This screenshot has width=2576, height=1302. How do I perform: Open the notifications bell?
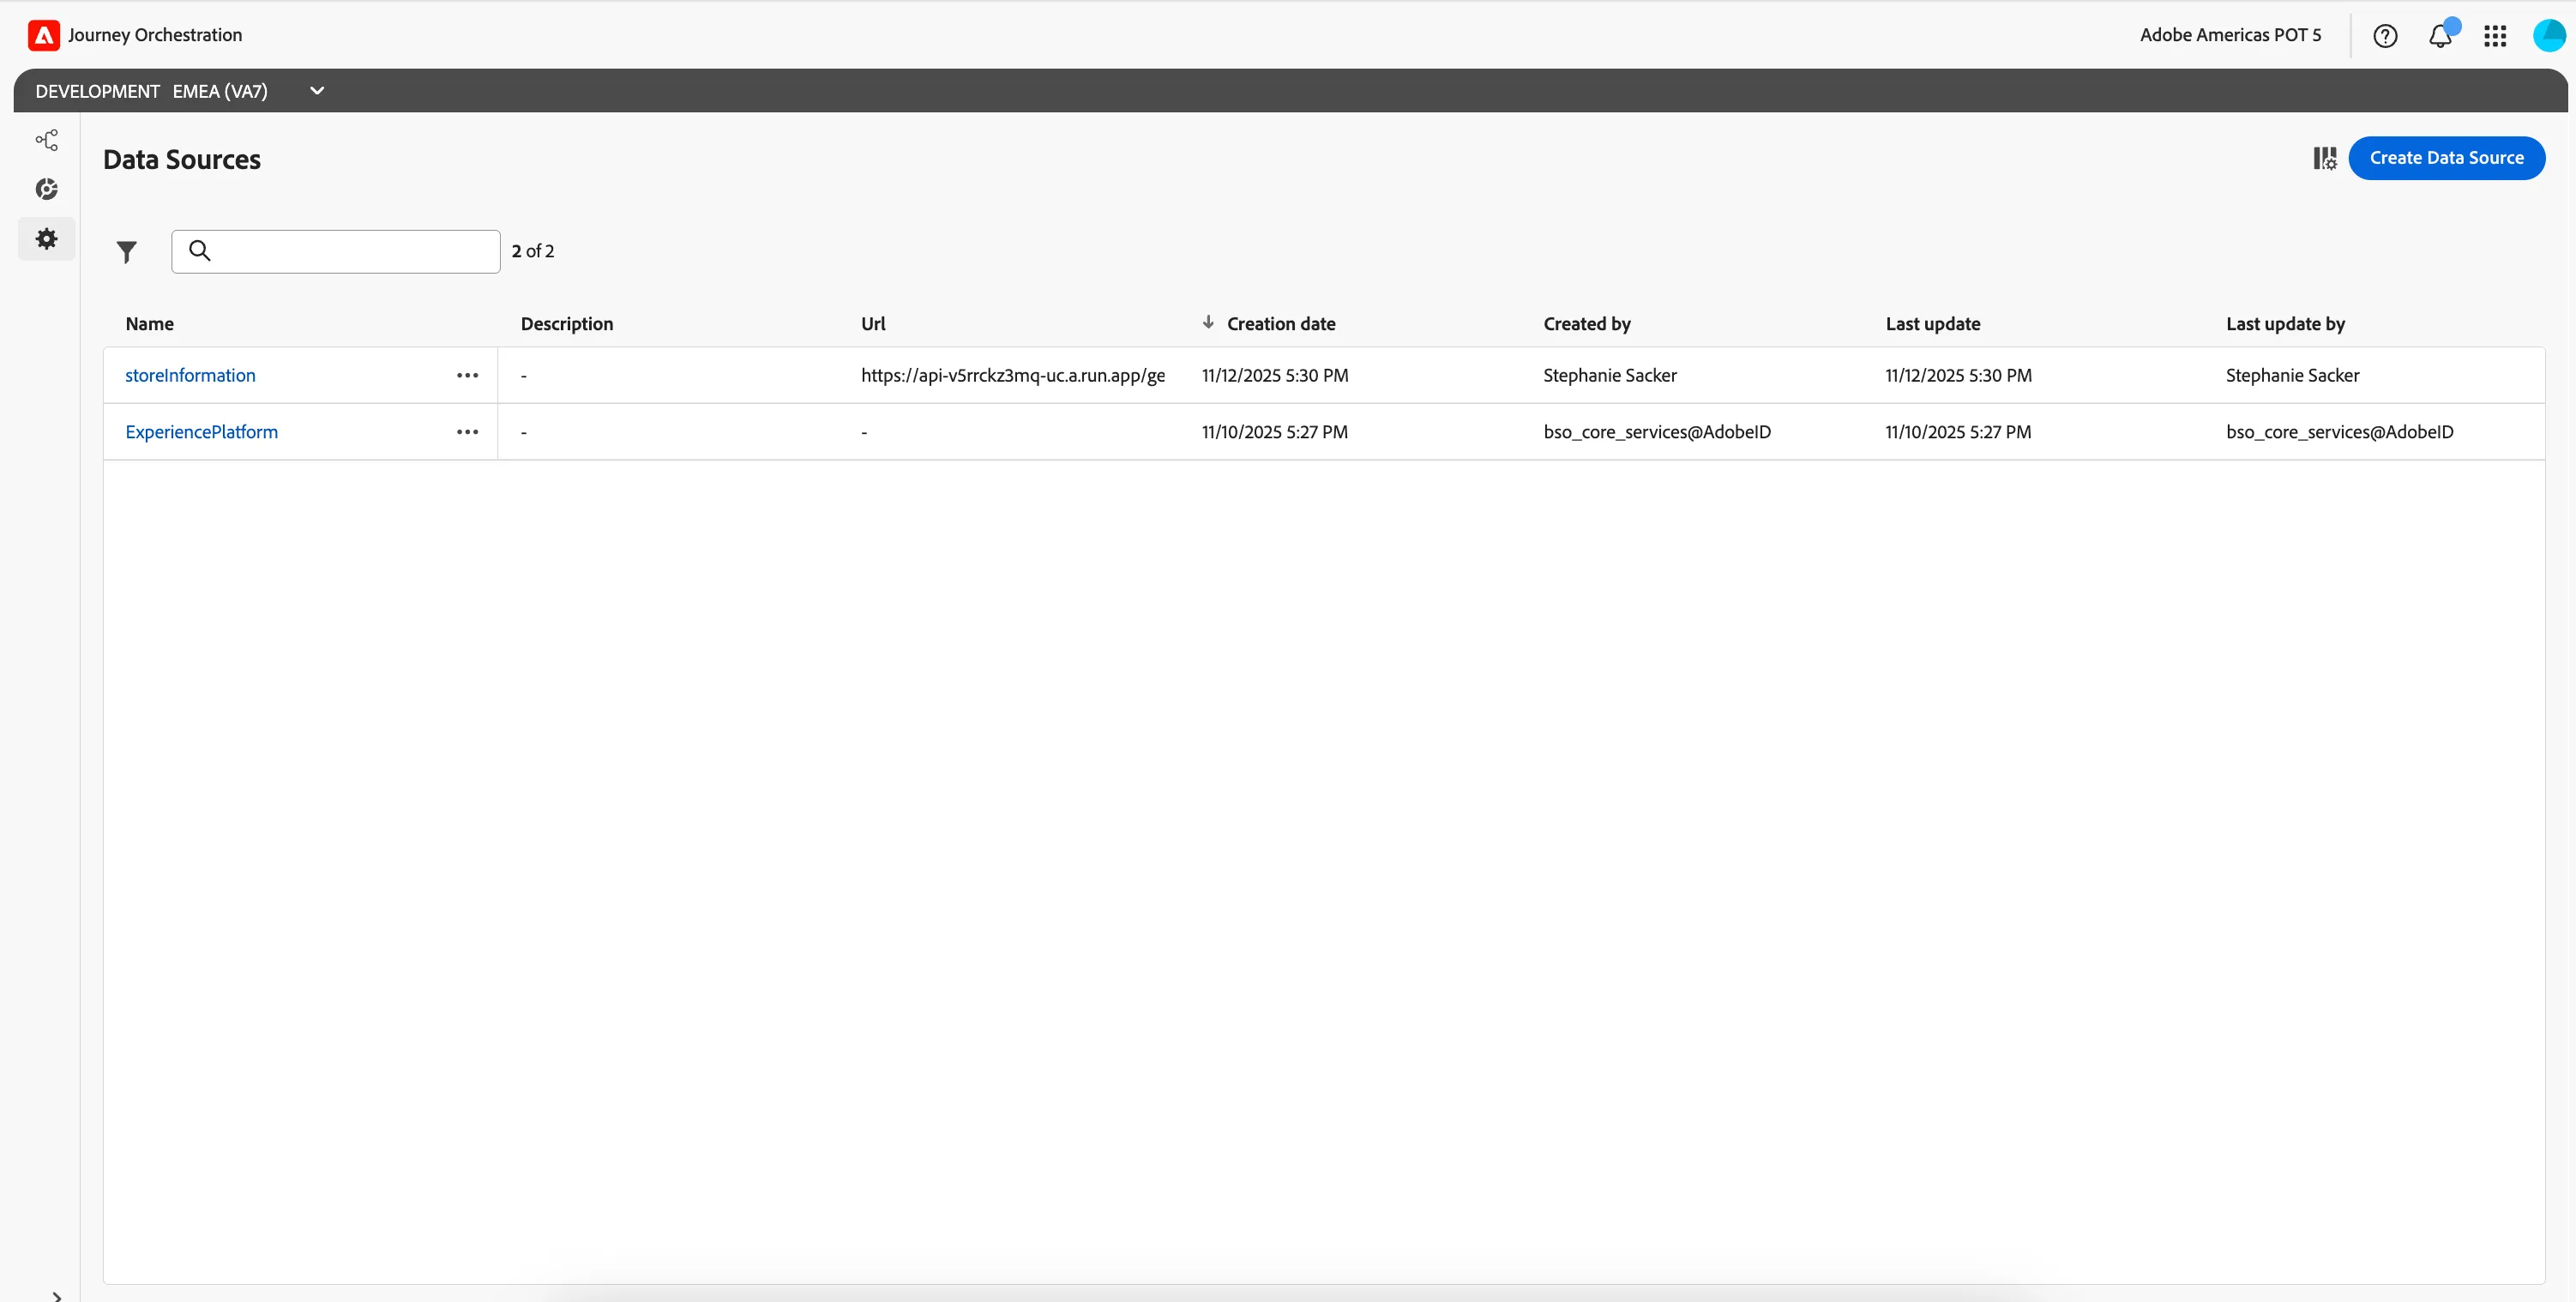2440,36
